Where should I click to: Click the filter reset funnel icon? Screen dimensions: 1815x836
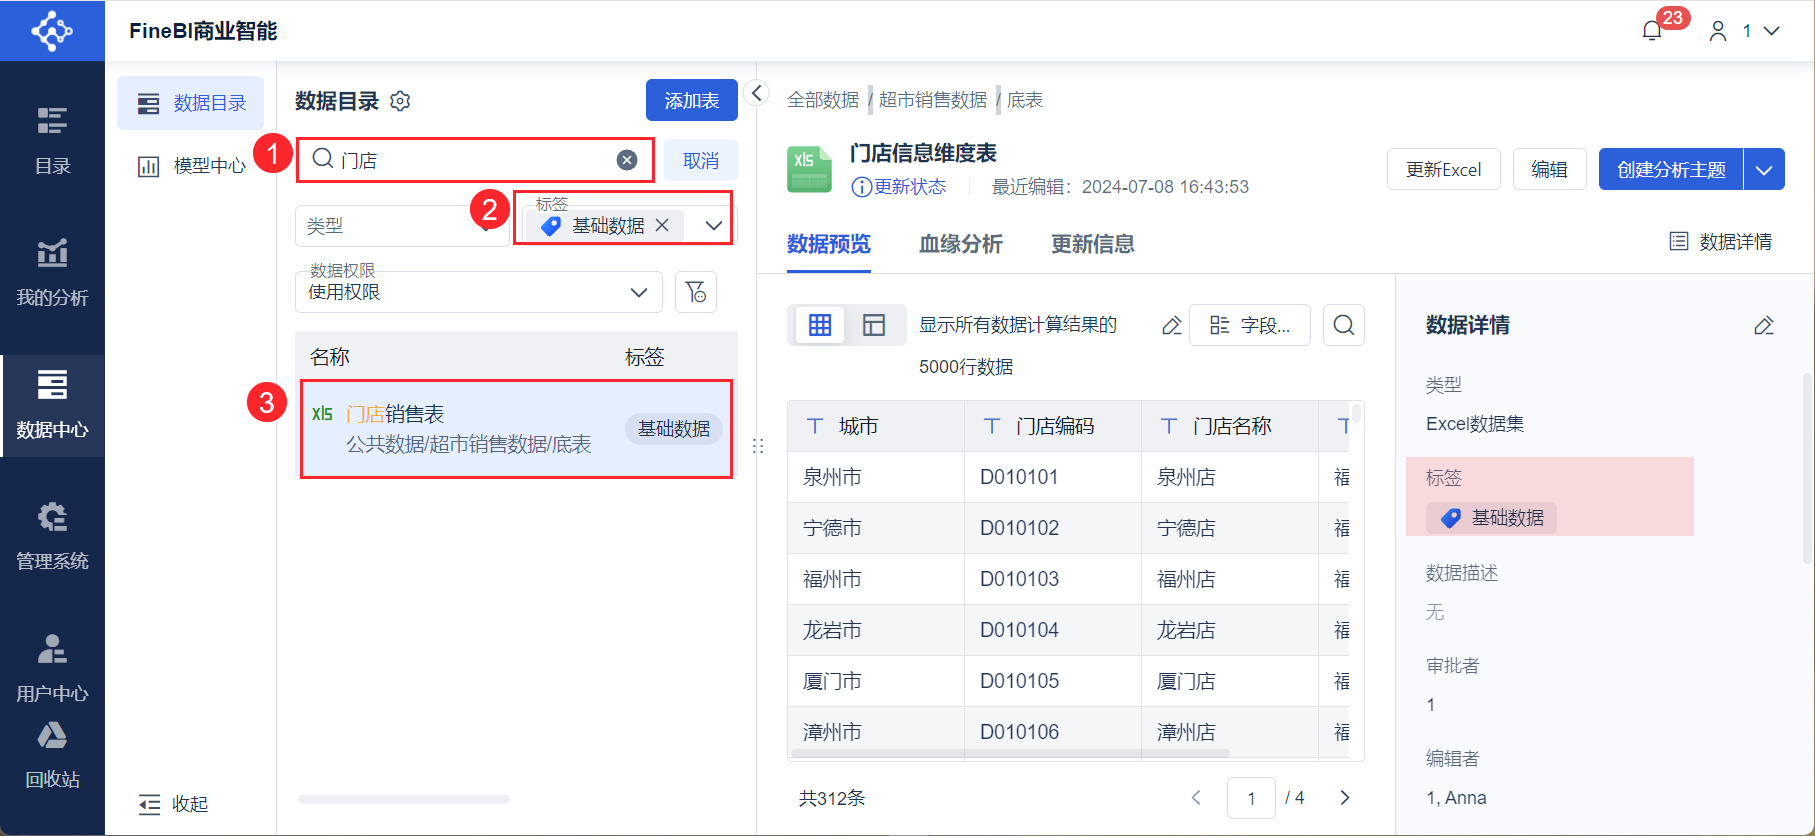(696, 292)
